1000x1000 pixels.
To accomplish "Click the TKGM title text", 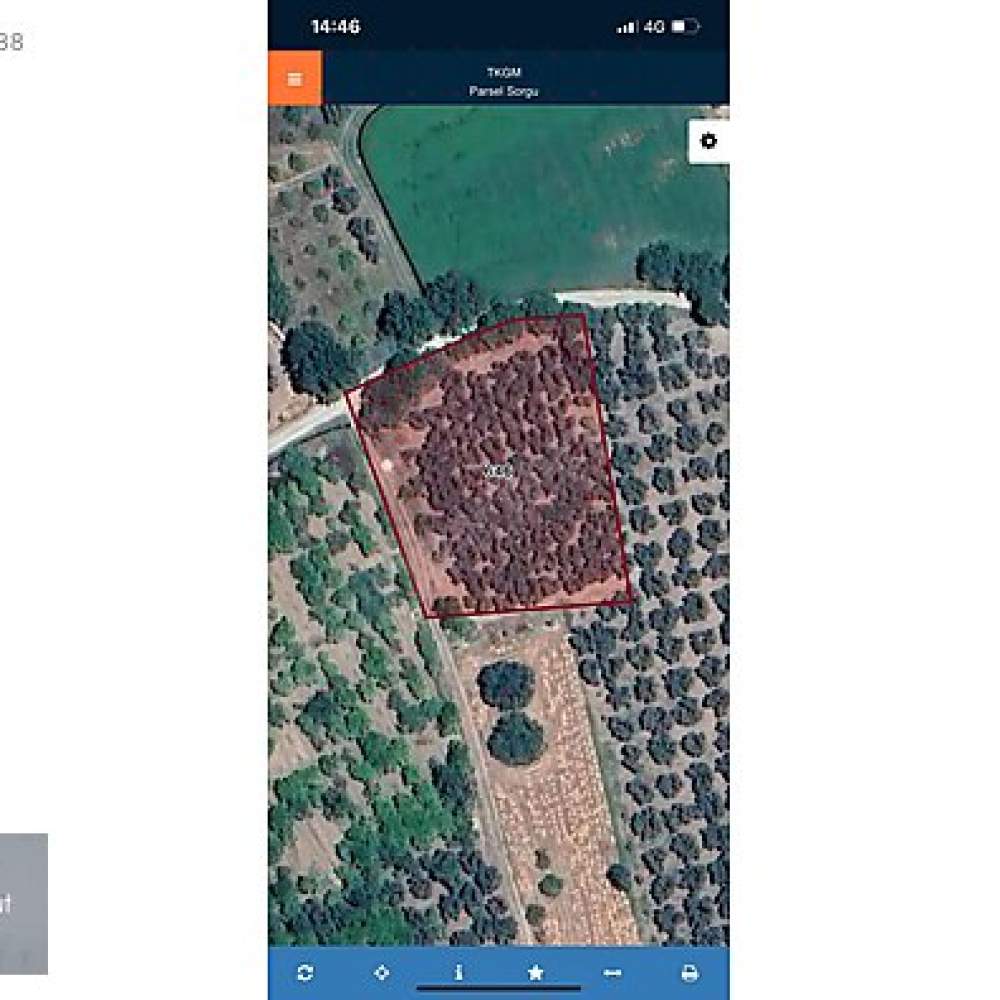I will (x=504, y=73).
